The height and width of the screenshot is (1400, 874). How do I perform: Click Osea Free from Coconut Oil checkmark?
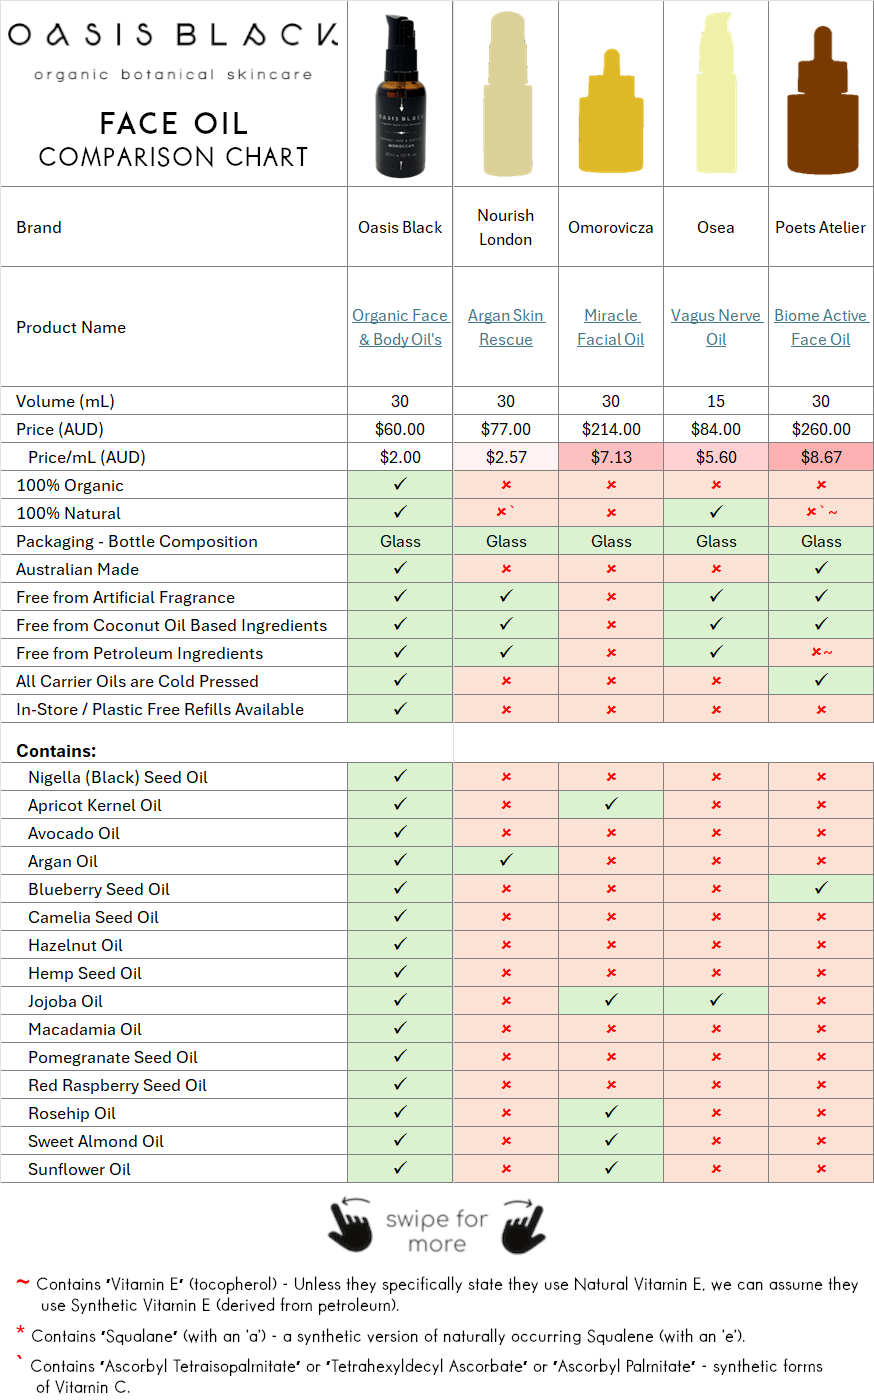point(716,624)
